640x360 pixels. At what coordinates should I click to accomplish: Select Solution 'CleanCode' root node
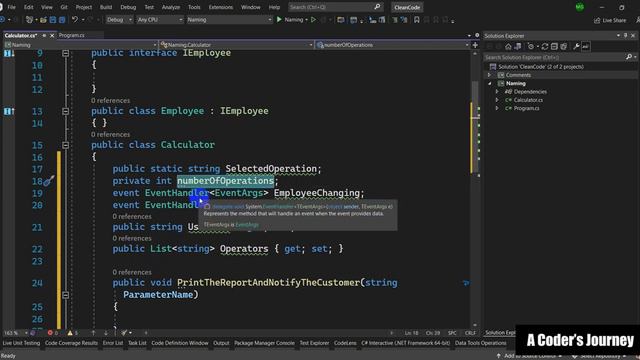[541, 67]
